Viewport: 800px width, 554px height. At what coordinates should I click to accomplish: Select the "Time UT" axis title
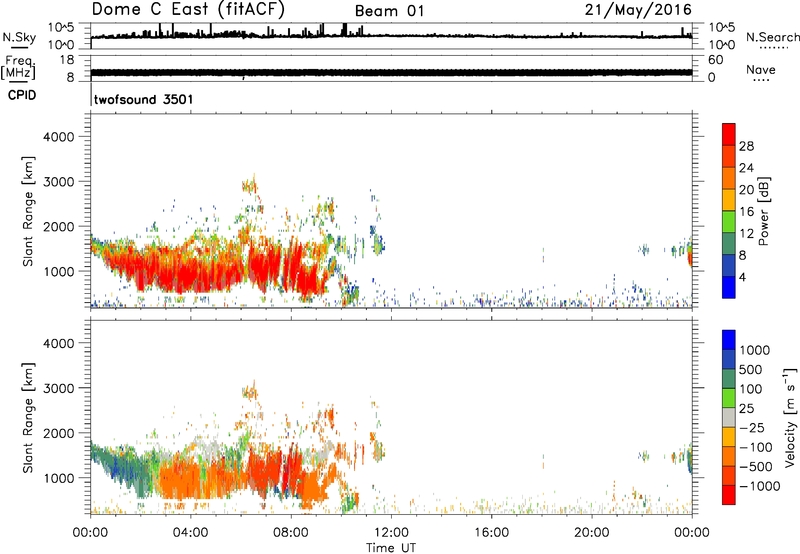[x=391, y=548]
